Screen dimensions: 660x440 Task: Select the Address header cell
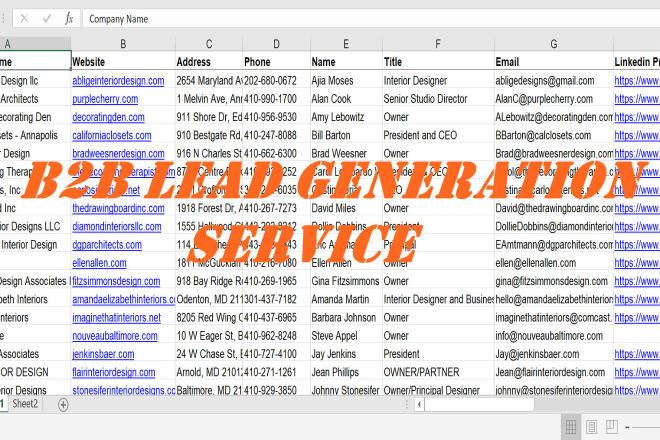click(x=209, y=62)
